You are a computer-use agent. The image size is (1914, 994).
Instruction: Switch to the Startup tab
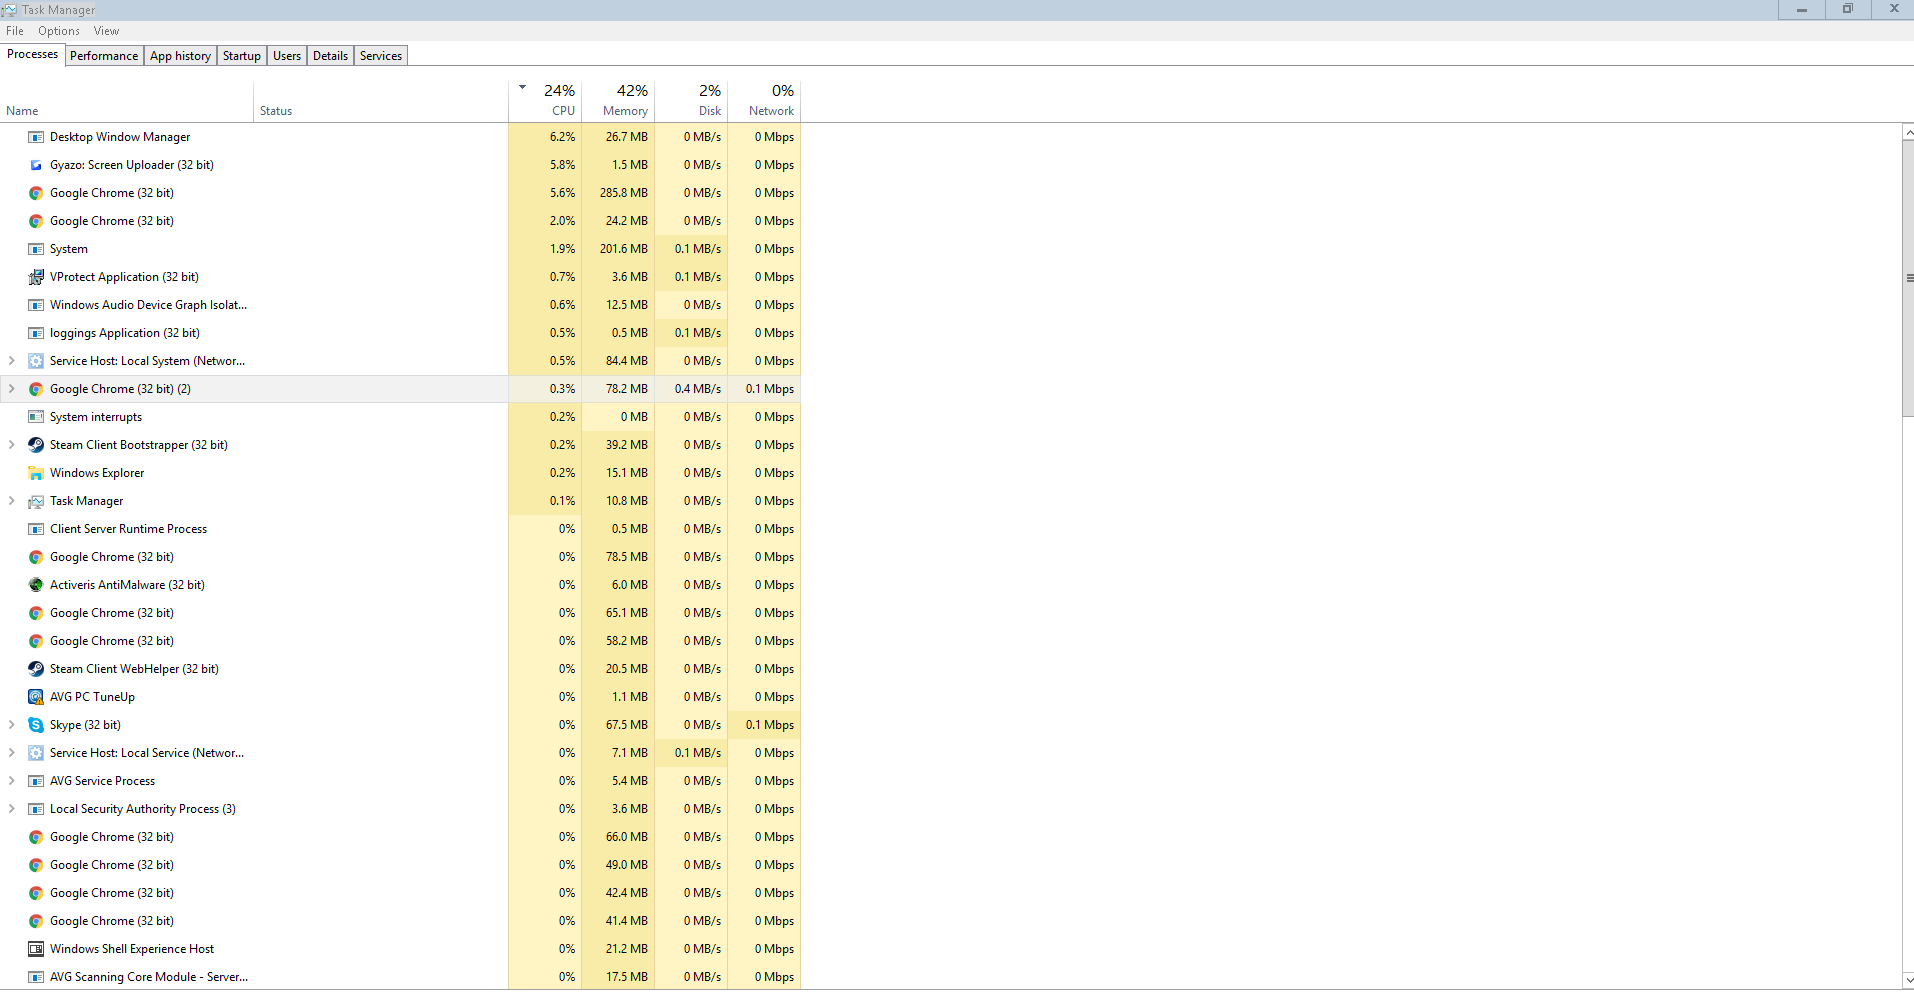point(242,56)
